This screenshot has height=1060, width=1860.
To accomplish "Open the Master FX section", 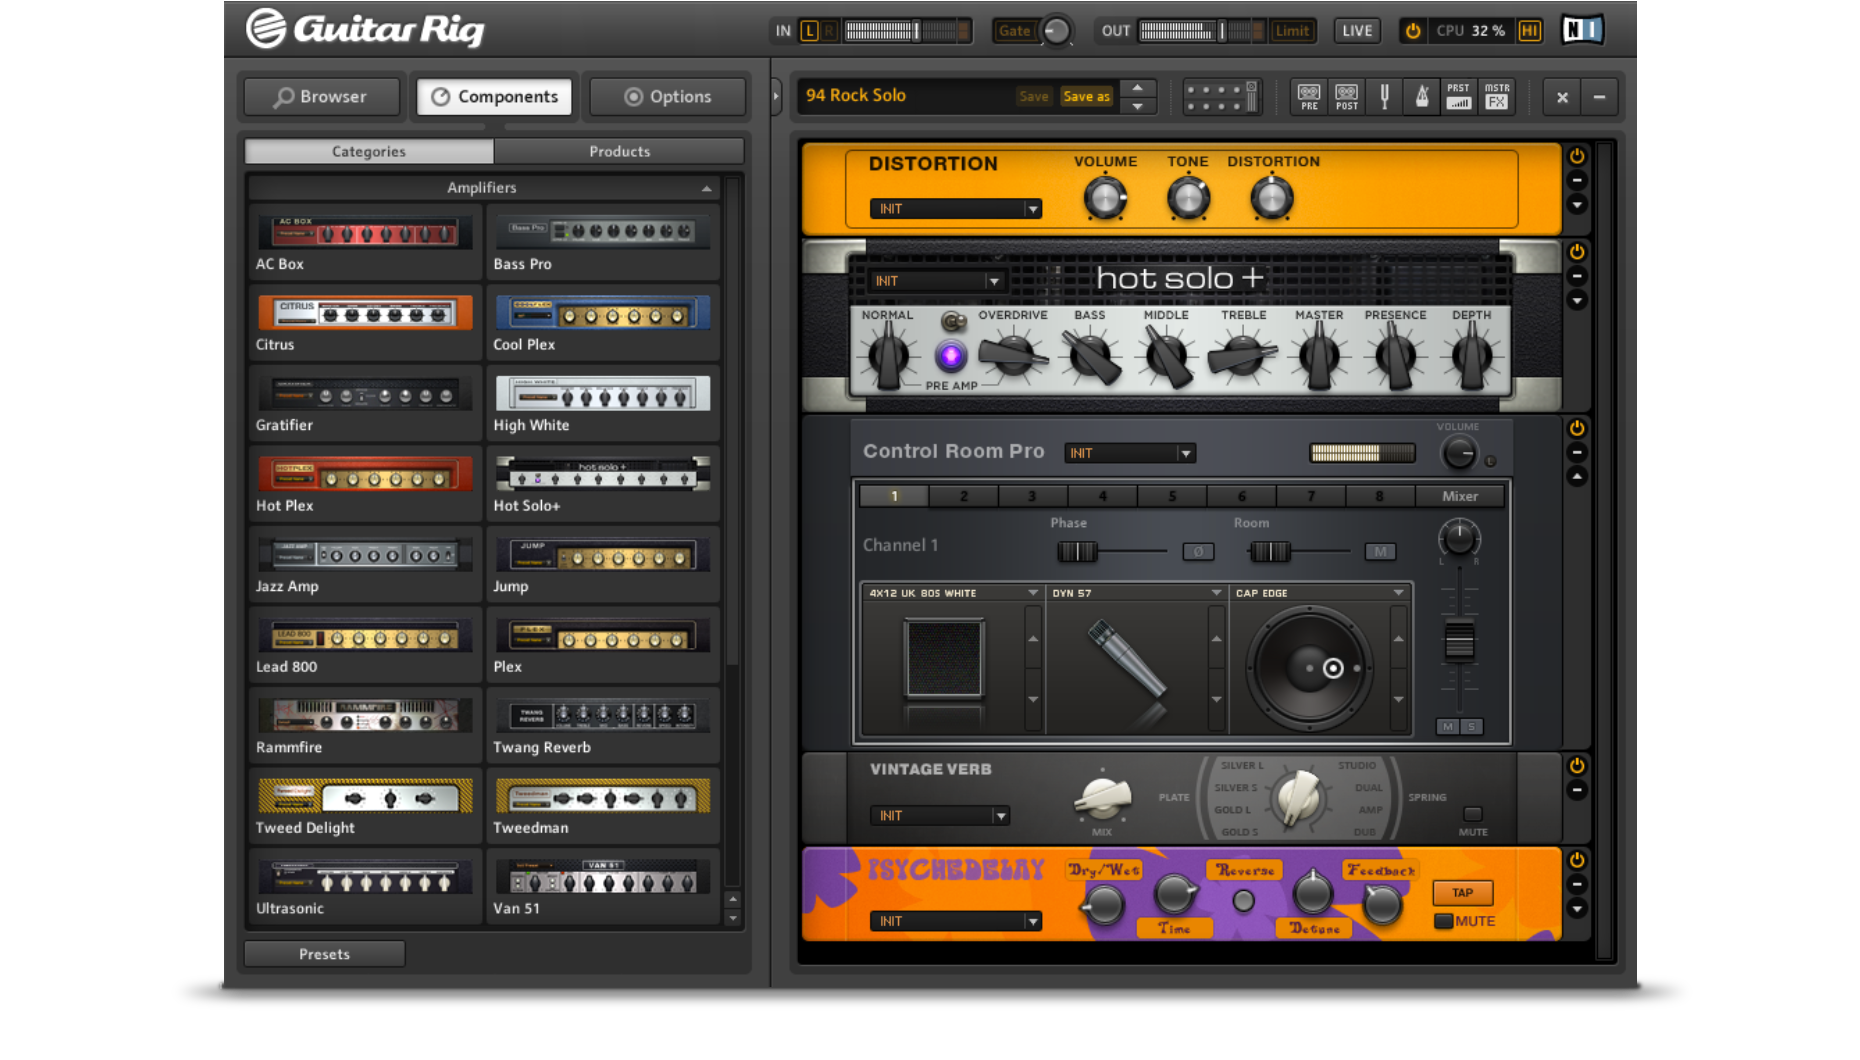I will 1497,97.
